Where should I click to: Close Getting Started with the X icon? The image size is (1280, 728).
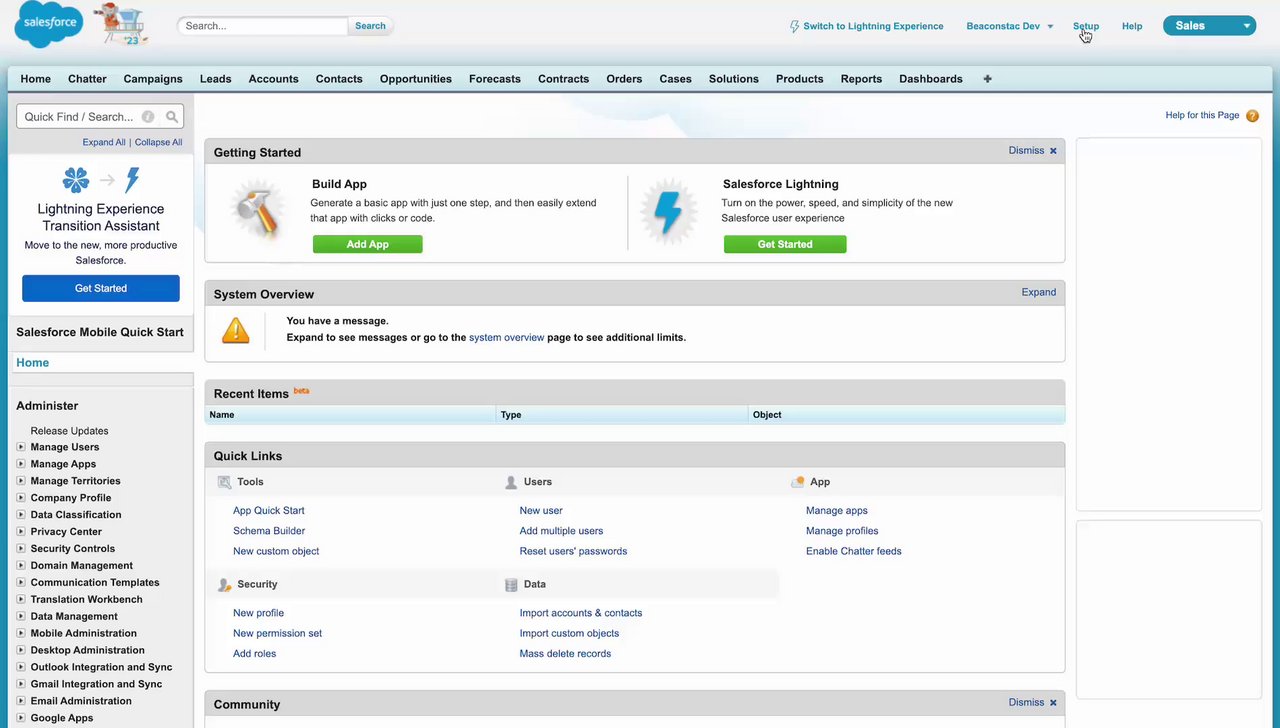click(1053, 151)
